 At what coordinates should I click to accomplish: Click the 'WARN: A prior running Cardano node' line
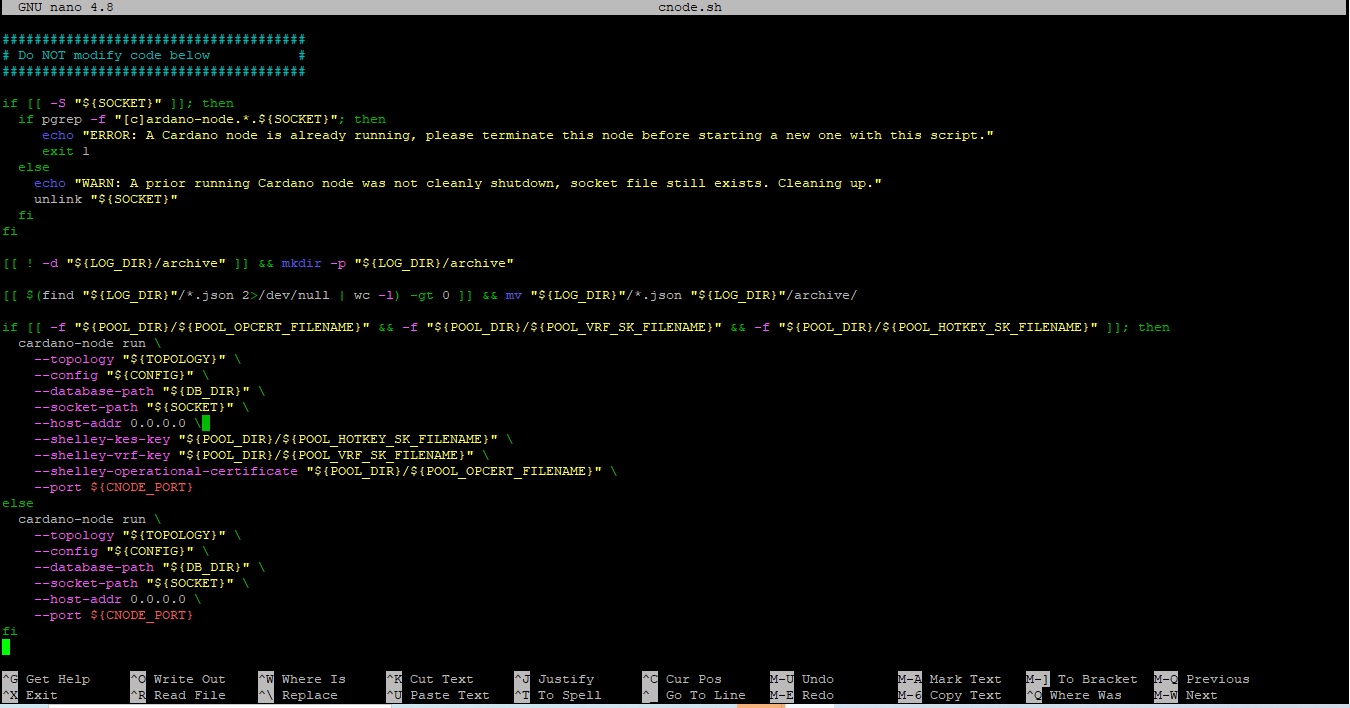click(x=458, y=183)
